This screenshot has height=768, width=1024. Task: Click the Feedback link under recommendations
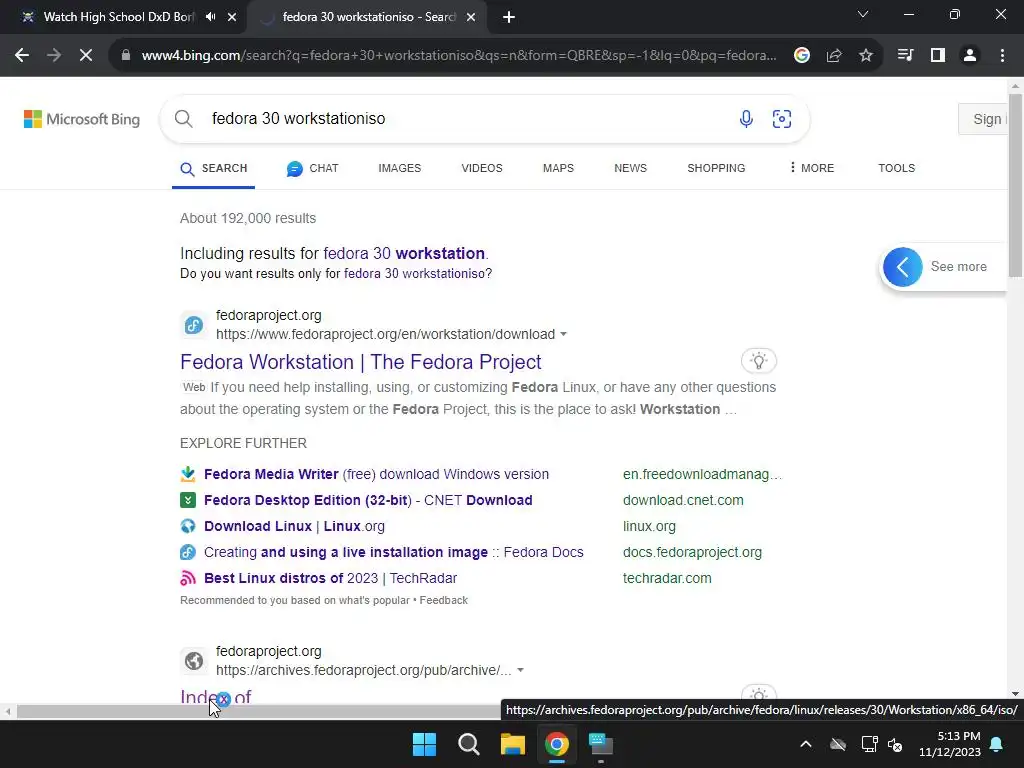point(443,600)
